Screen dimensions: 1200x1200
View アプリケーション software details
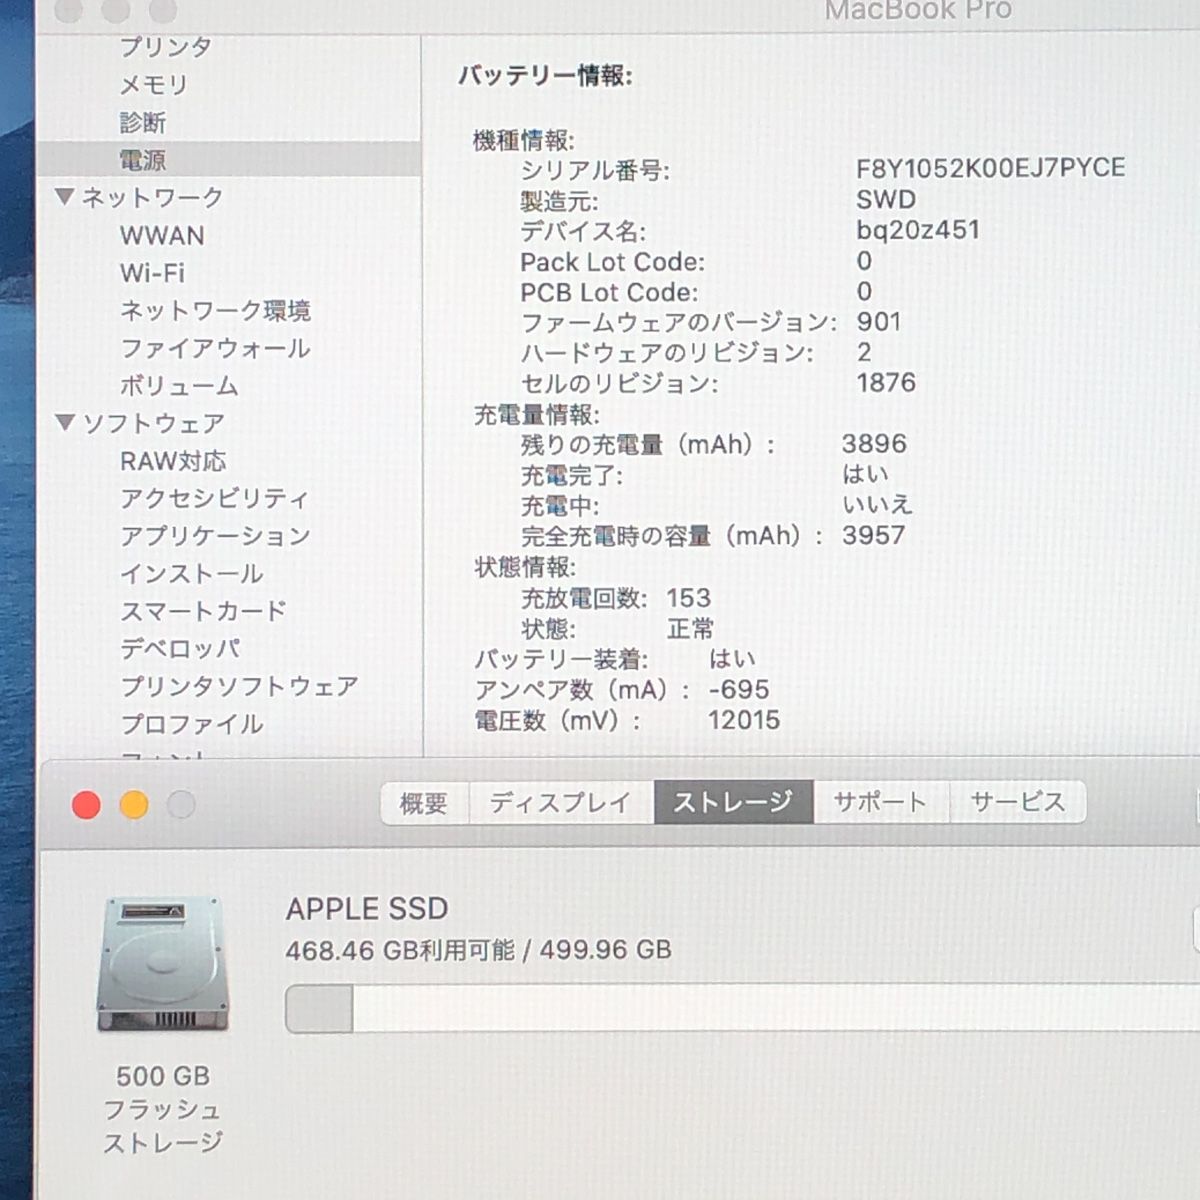pyautogui.click(x=214, y=537)
